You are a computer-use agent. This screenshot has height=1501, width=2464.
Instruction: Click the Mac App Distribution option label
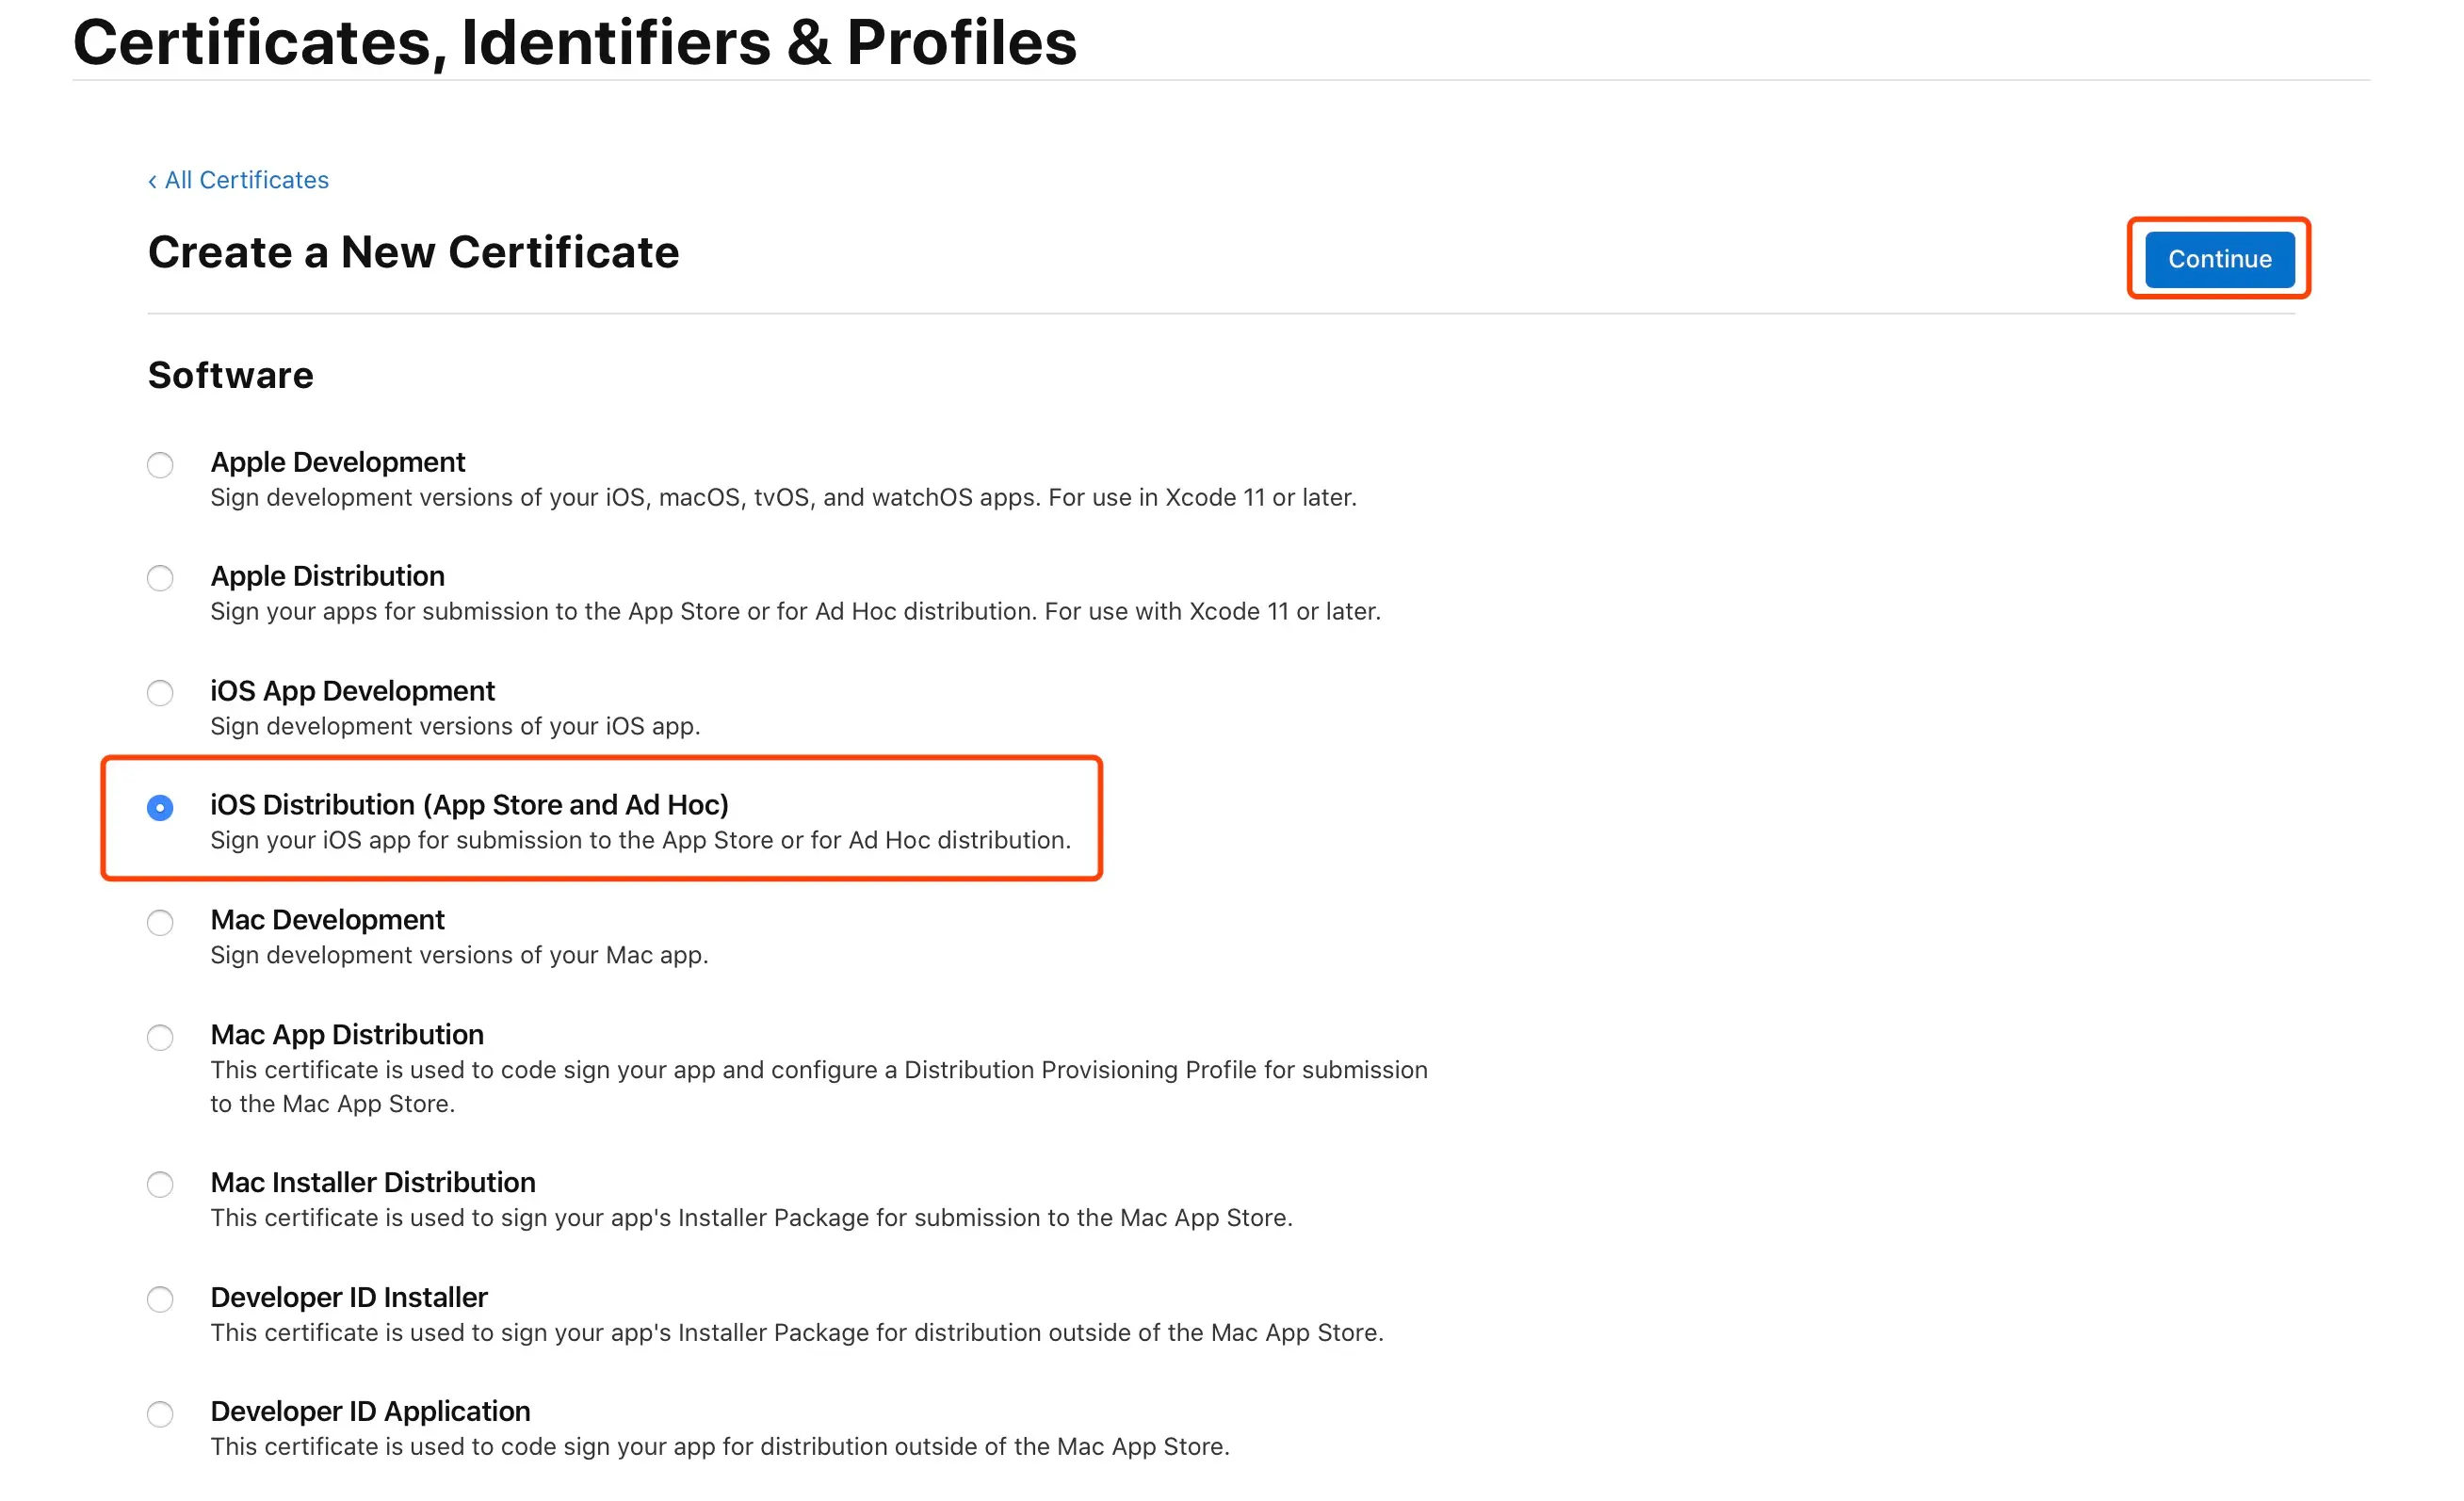tap(346, 1034)
